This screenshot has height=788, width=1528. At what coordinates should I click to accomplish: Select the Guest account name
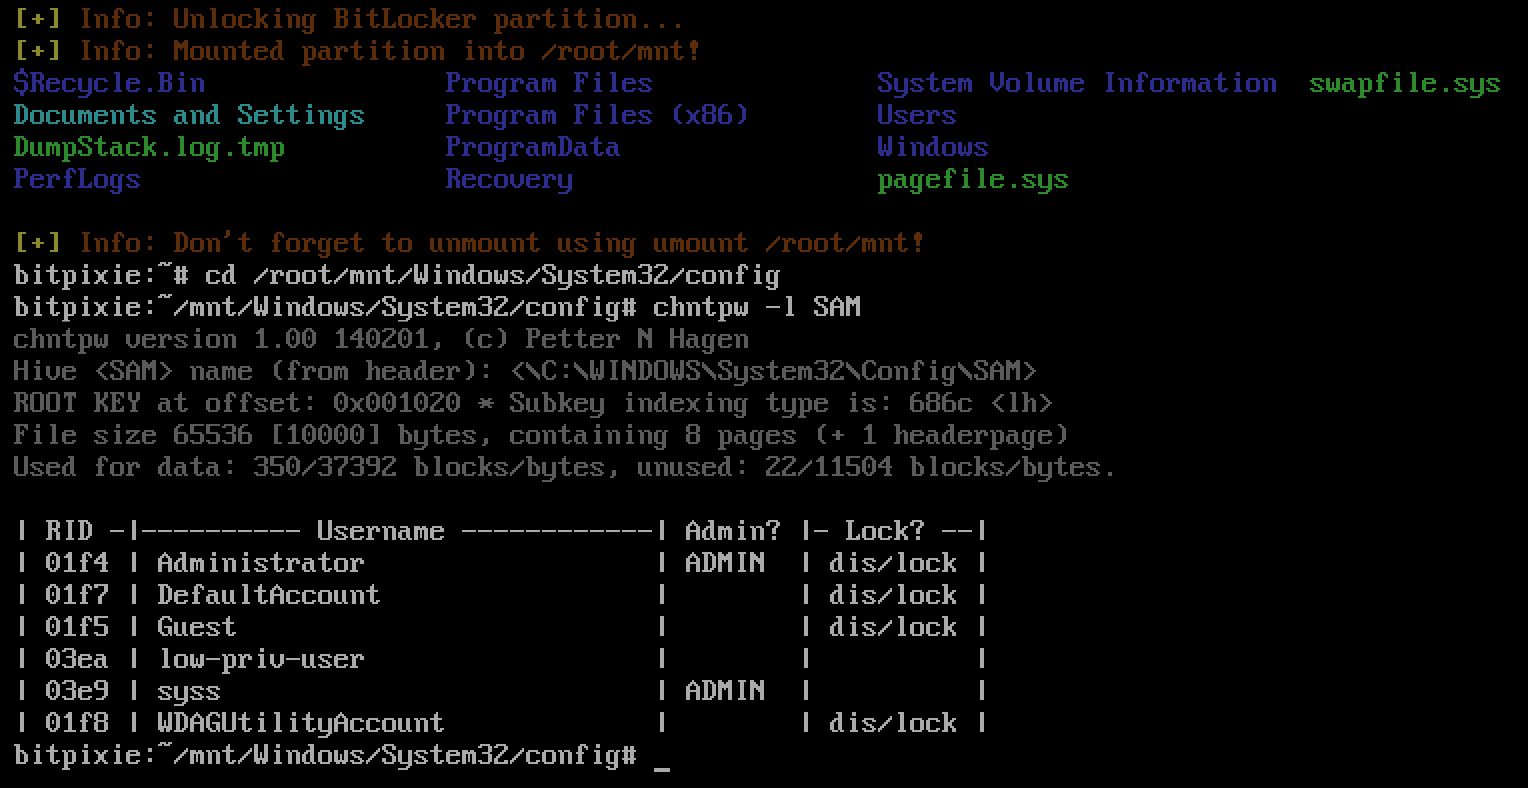click(x=196, y=627)
